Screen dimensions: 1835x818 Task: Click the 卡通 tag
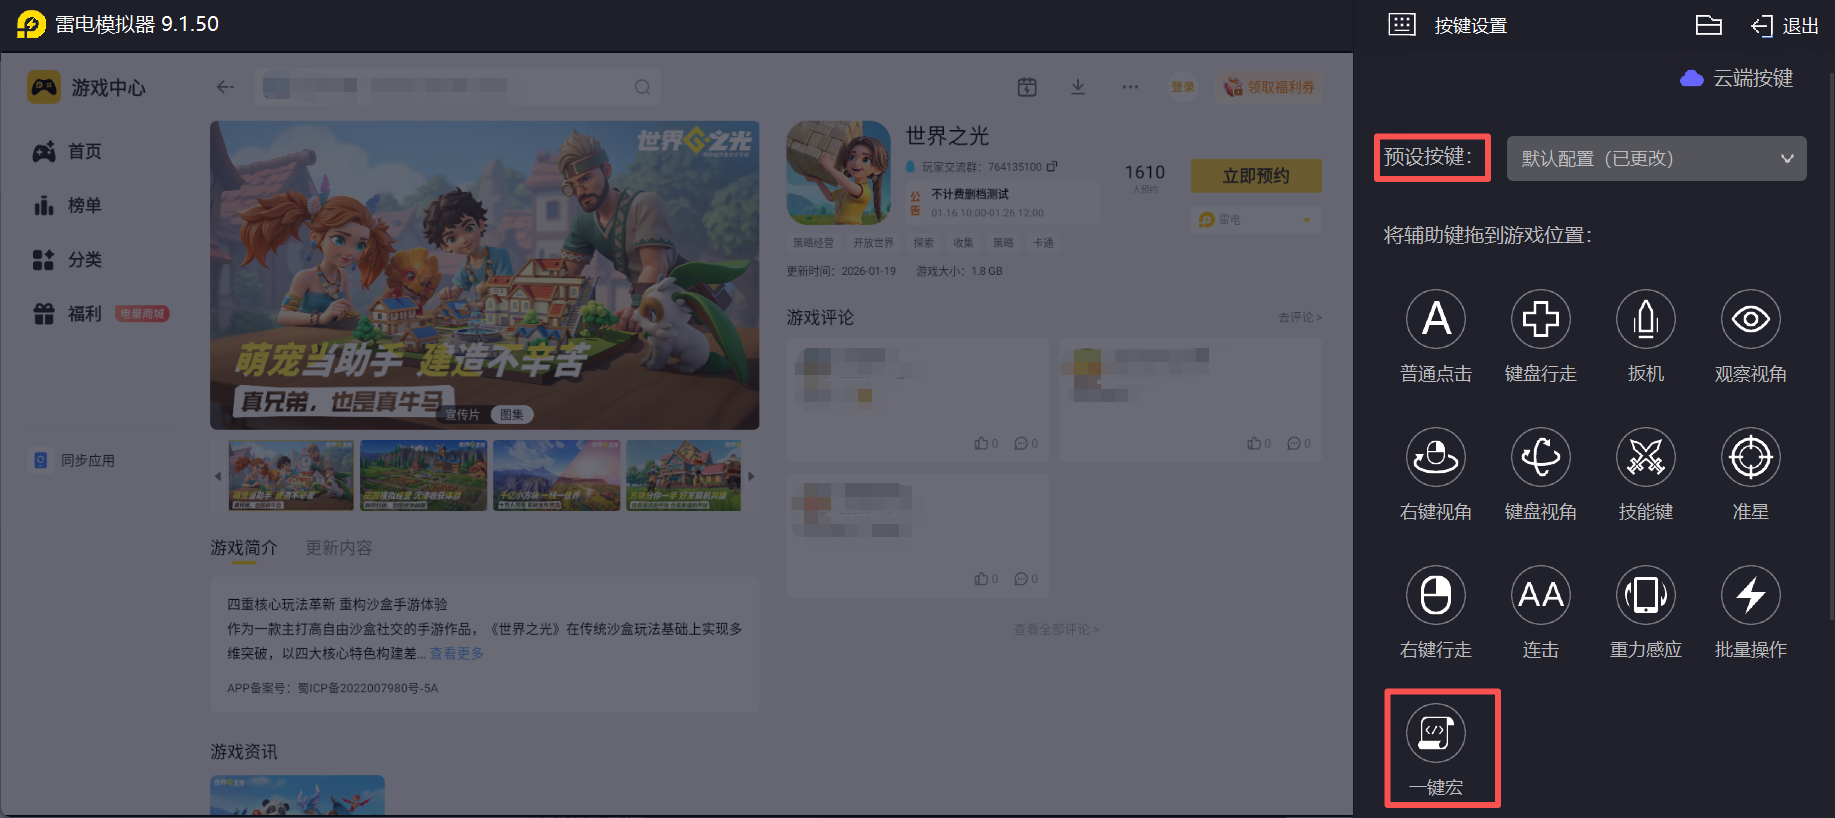tap(1043, 243)
